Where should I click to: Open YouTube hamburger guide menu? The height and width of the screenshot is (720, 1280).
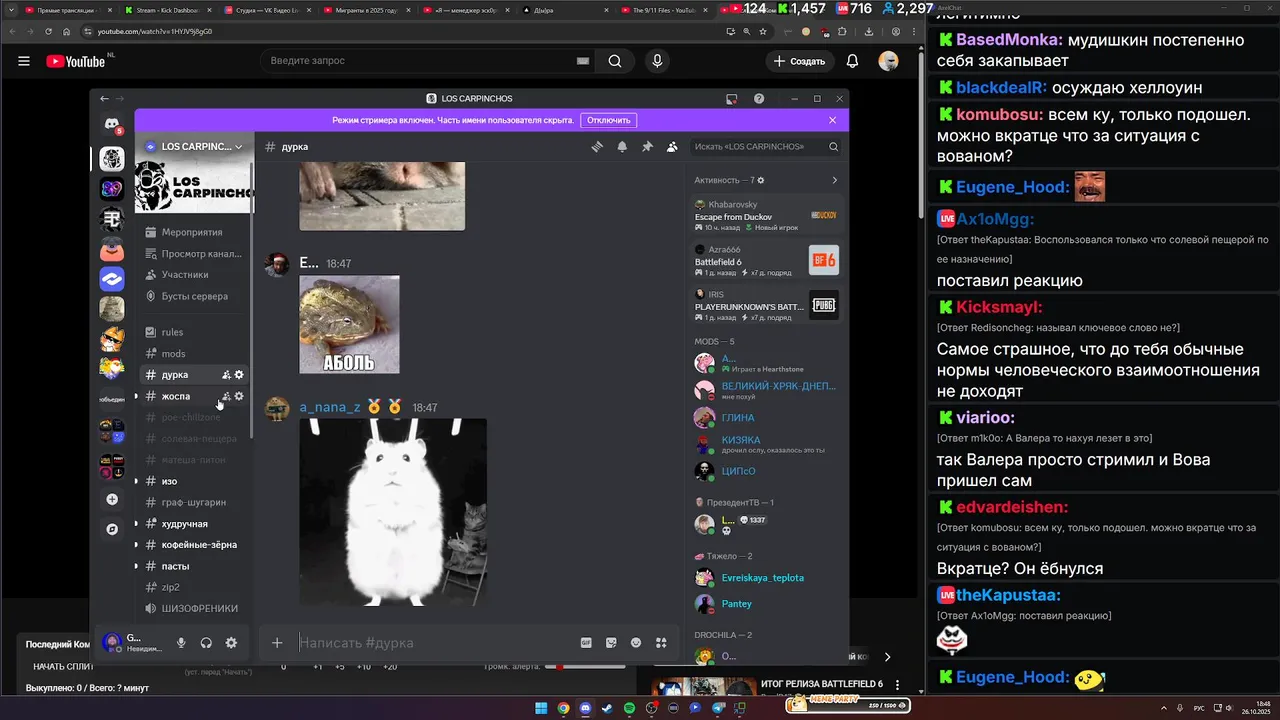tap(24, 61)
